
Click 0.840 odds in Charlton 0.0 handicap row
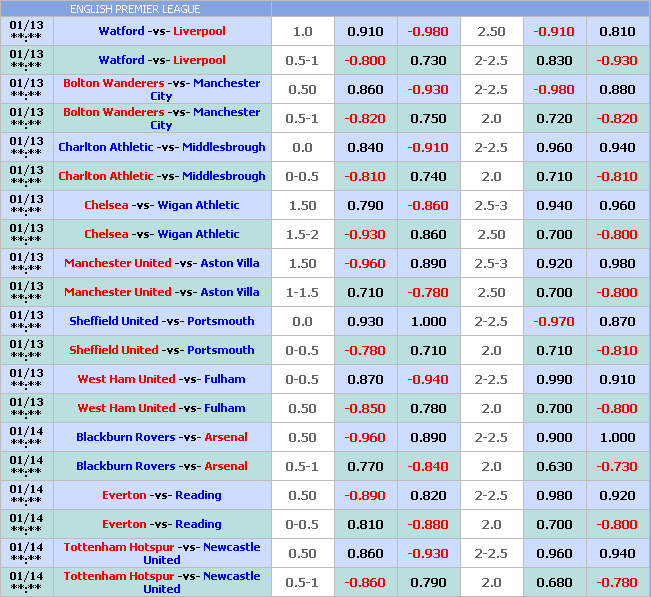(x=365, y=148)
